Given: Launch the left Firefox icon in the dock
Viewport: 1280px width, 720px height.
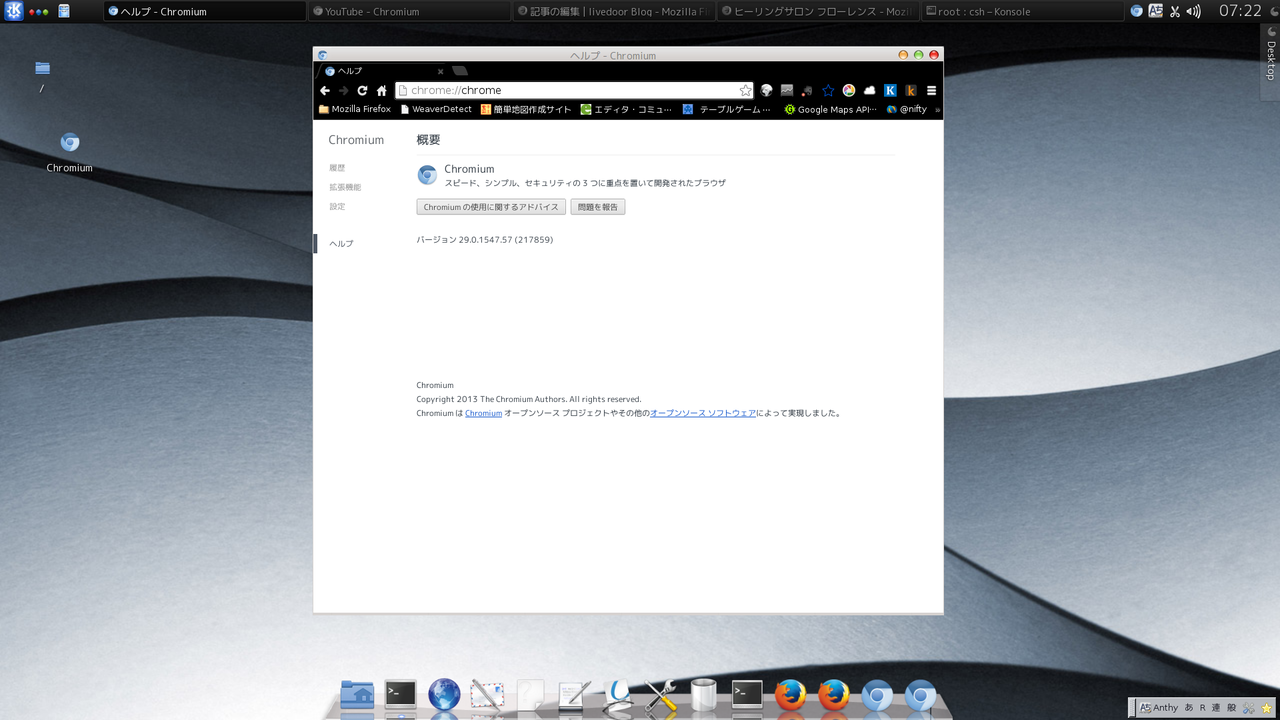Looking at the screenshot, I should click(x=790, y=694).
